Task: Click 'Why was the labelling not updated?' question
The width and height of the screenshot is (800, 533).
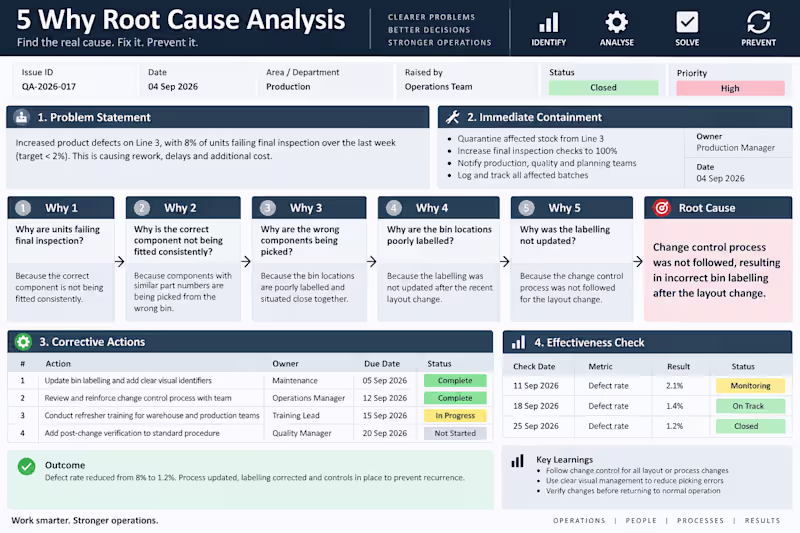Action: [565, 235]
